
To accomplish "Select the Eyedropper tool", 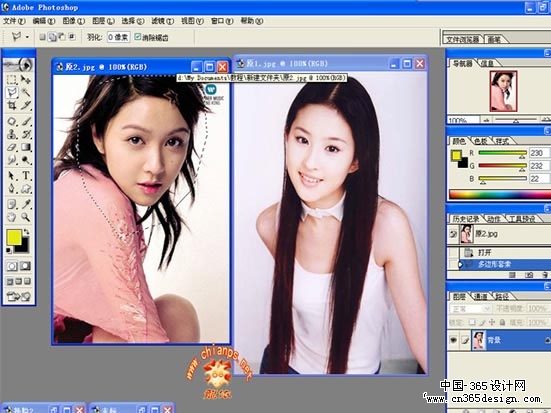I will (26, 204).
